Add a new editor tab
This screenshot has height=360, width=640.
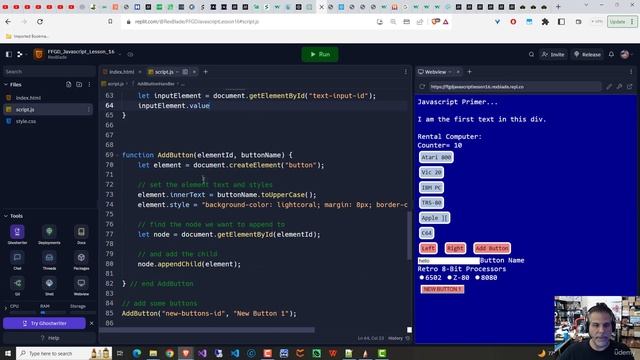point(206,72)
